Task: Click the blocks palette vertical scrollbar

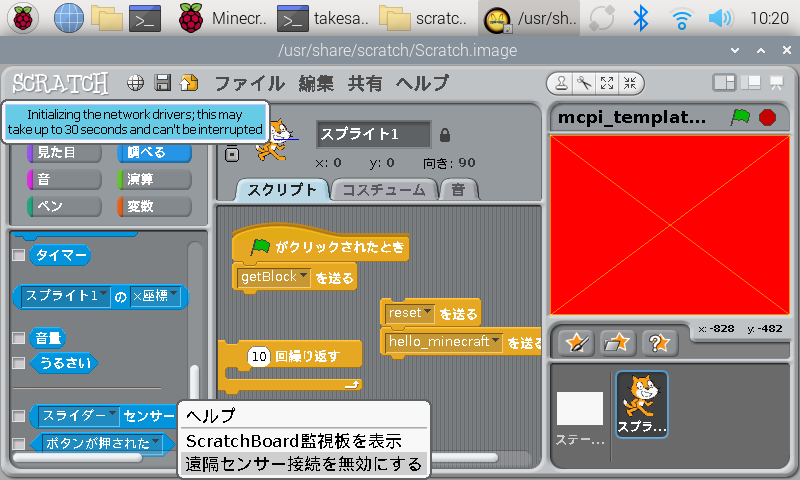Action: click(x=194, y=383)
